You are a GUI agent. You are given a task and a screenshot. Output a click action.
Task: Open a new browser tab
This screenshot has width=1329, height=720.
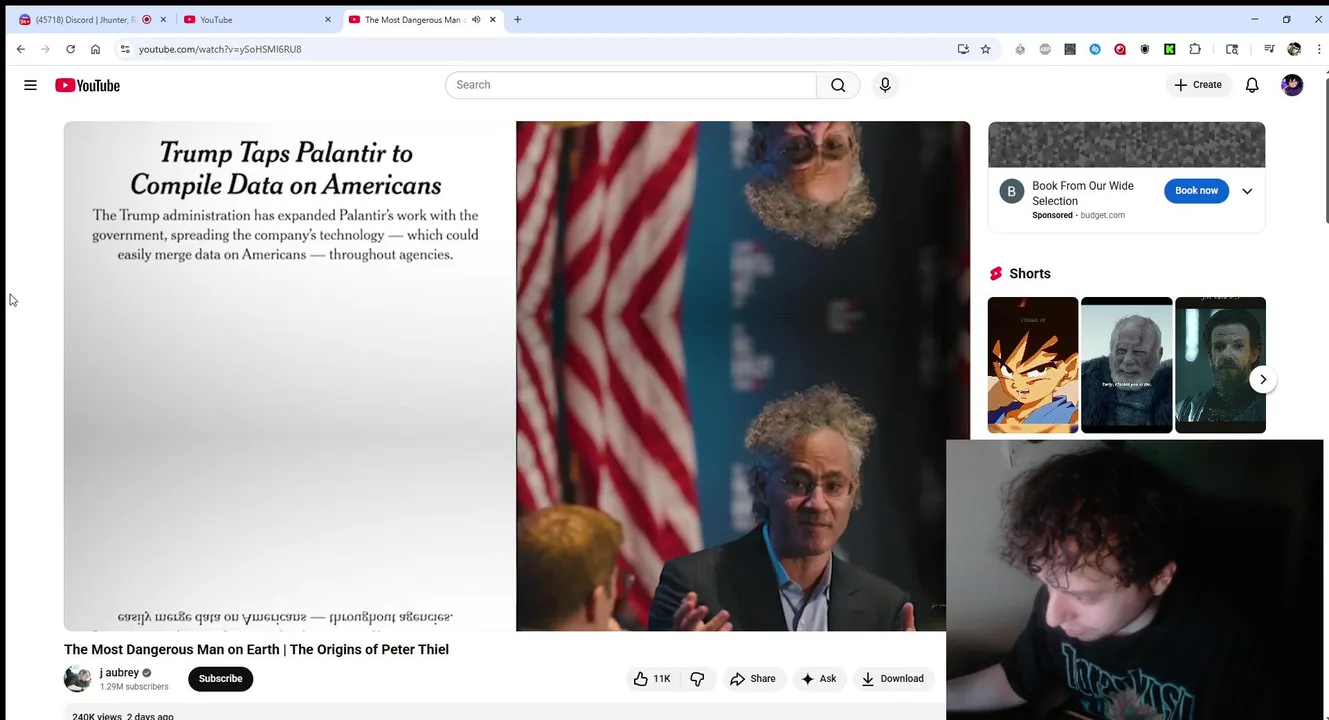click(x=517, y=20)
